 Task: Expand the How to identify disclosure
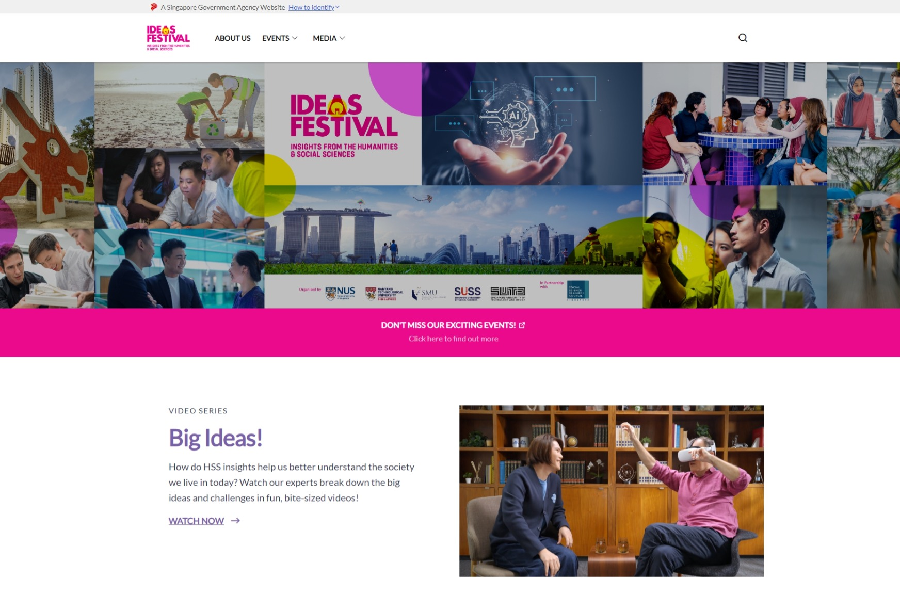coord(313,7)
